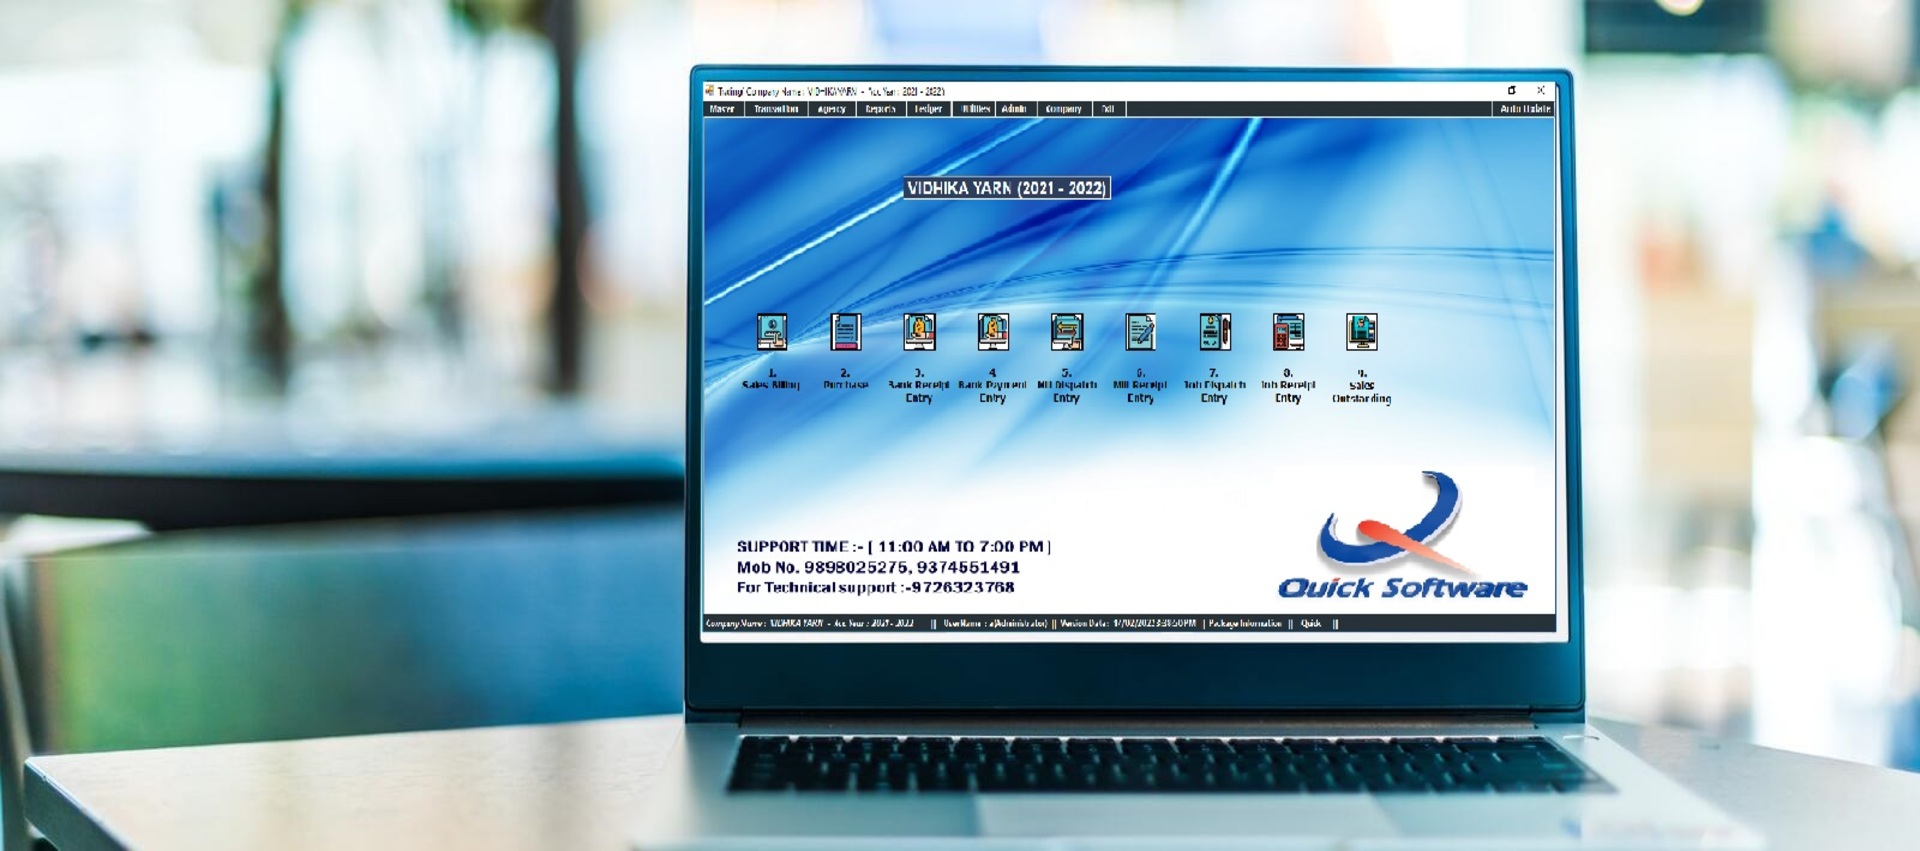Click the UserName status bar entry
This screenshot has width=1920, height=851.
pyautogui.click(x=995, y=623)
